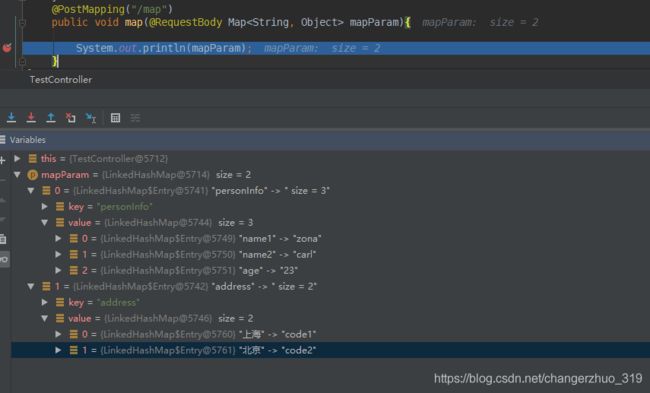Select the mapParam LinkedHashMap@5714 row
This screenshot has width=650, height=393.
point(330,175)
